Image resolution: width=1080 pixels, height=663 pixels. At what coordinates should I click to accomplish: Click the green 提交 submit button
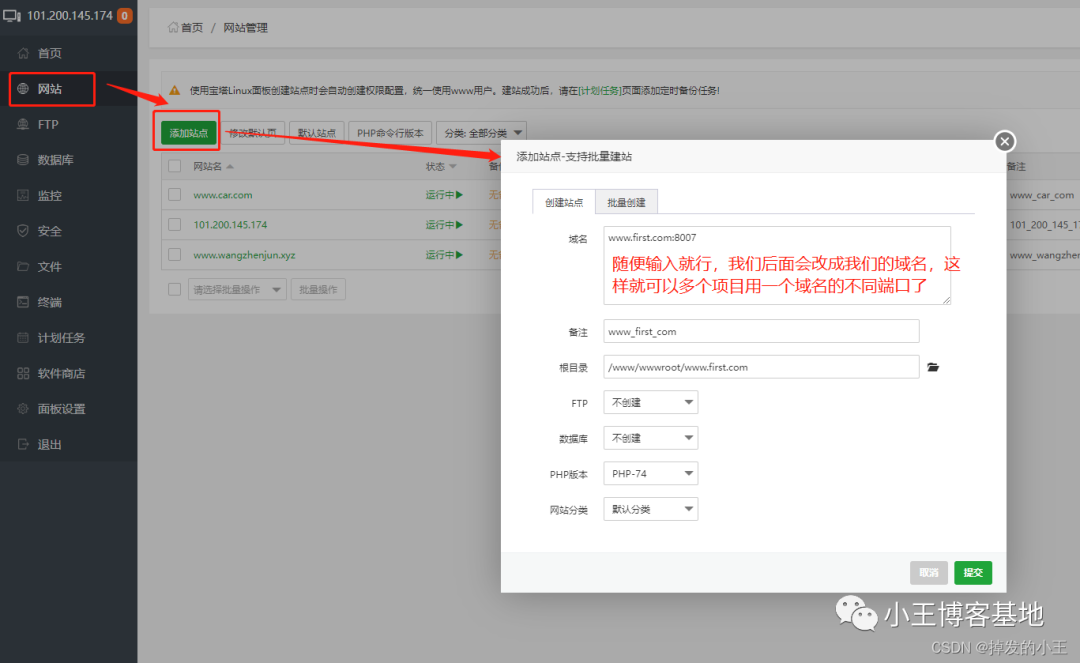pos(973,573)
